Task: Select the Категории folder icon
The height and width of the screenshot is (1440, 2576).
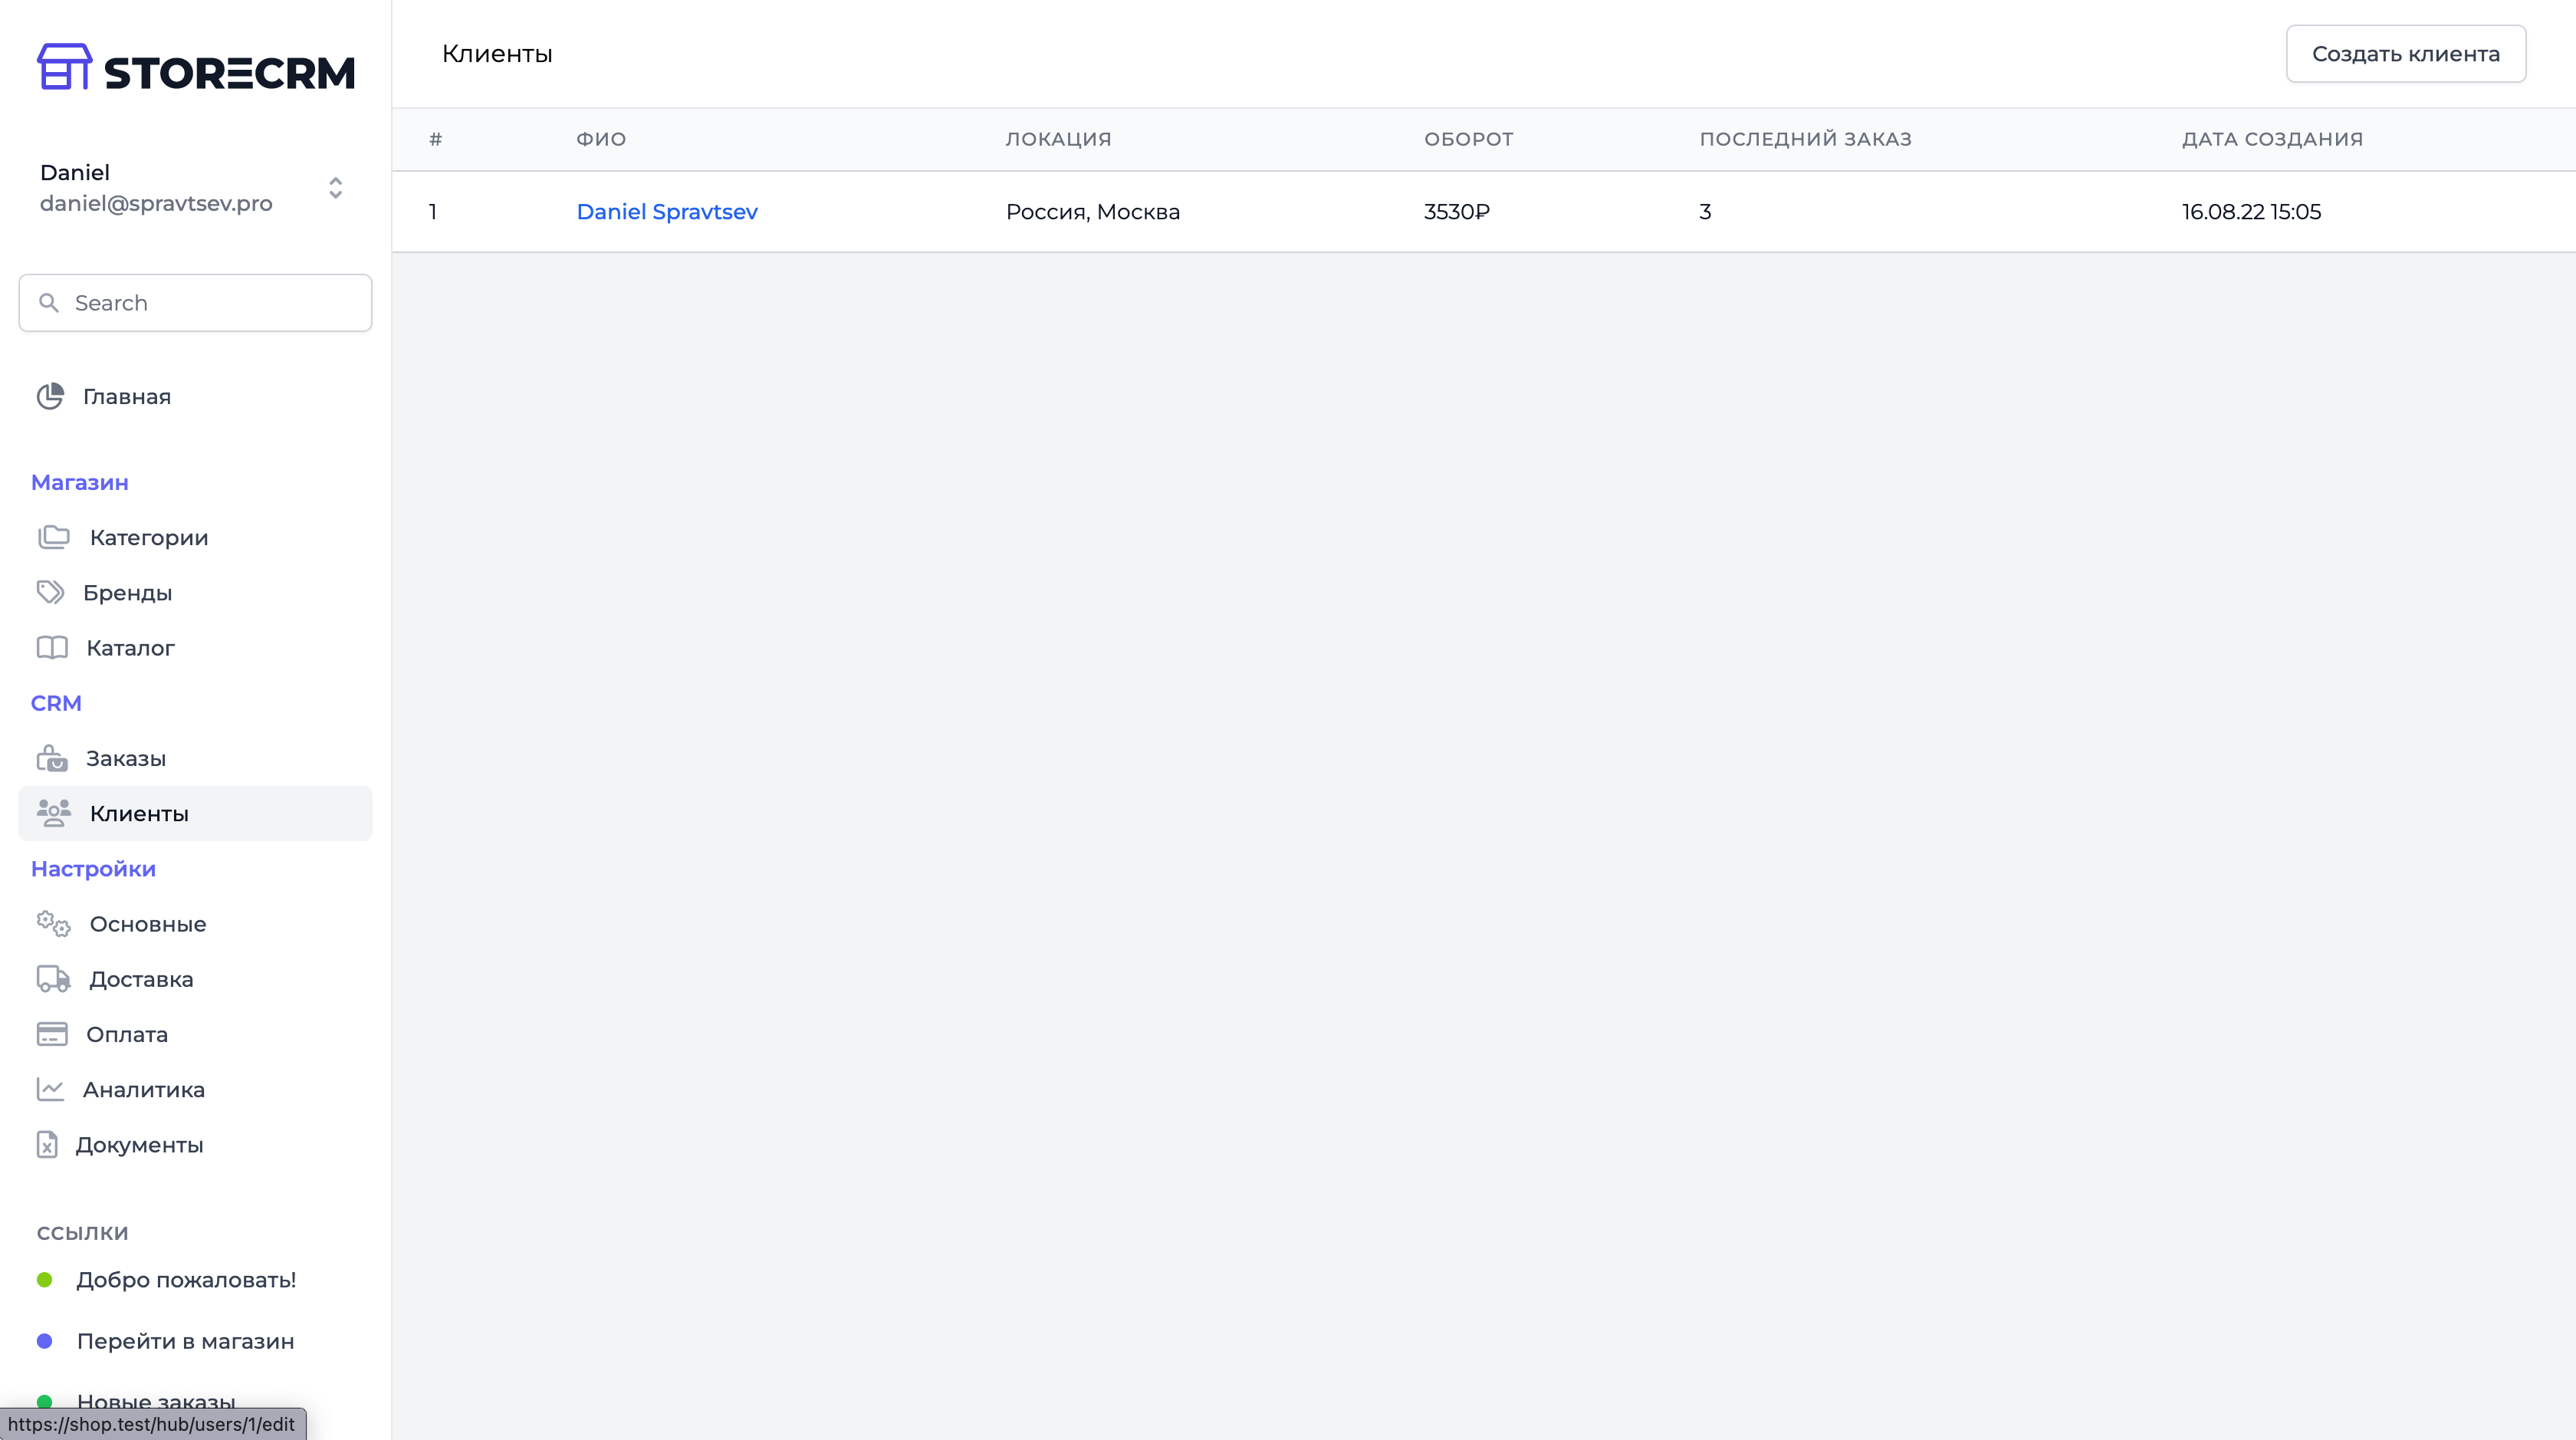Action: click(53, 537)
